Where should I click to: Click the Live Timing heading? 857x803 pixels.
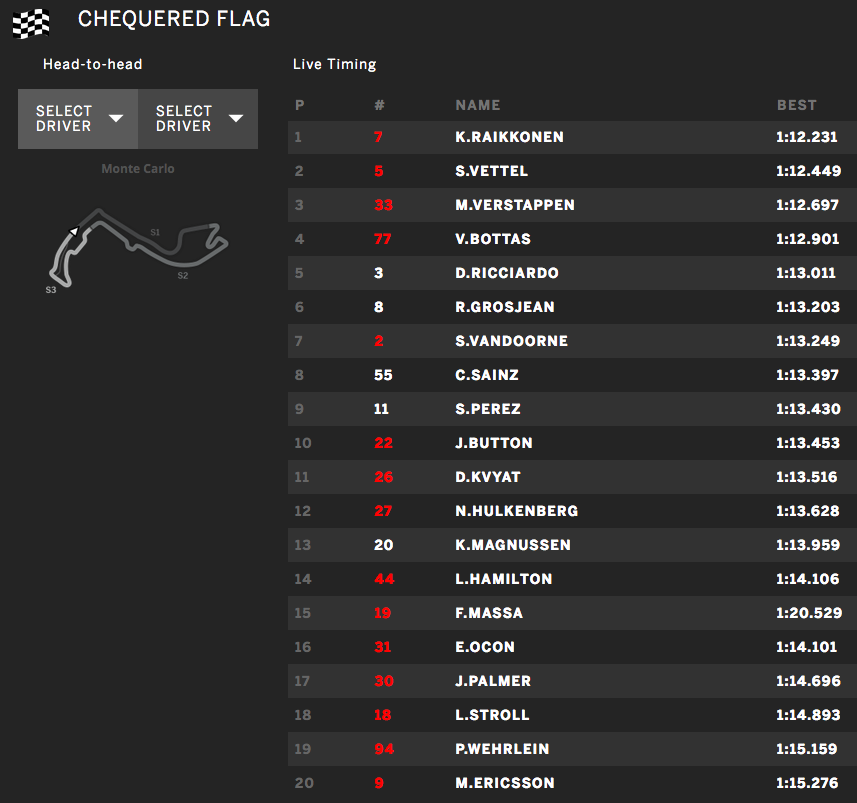point(334,64)
